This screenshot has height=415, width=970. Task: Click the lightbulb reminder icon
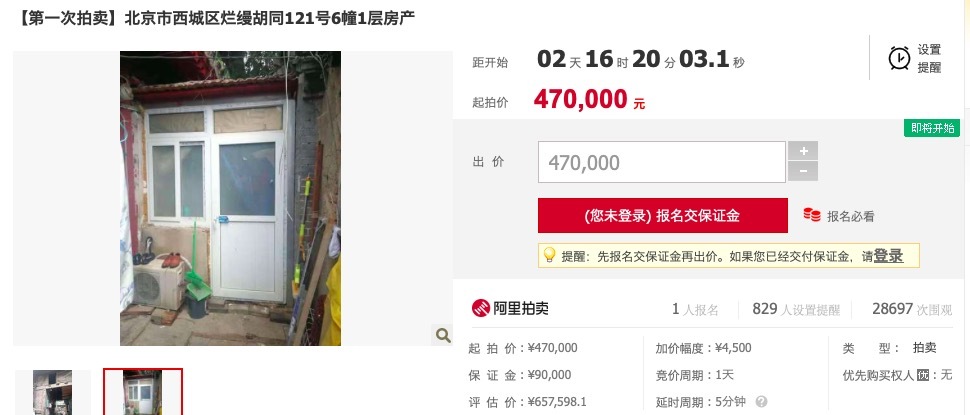pyautogui.click(x=549, y=255)
